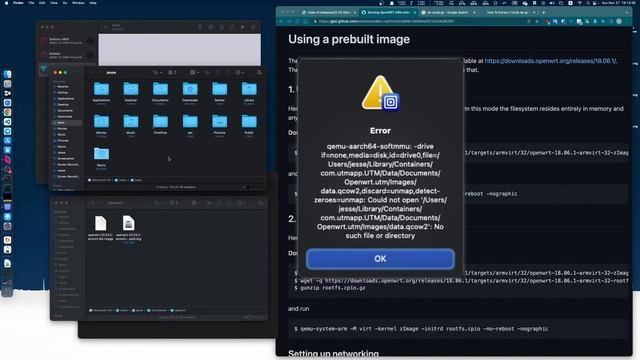Switch view mode in jesse Finder toolbar
This screenshot has height=360, width=640.
tap(173, 73)
